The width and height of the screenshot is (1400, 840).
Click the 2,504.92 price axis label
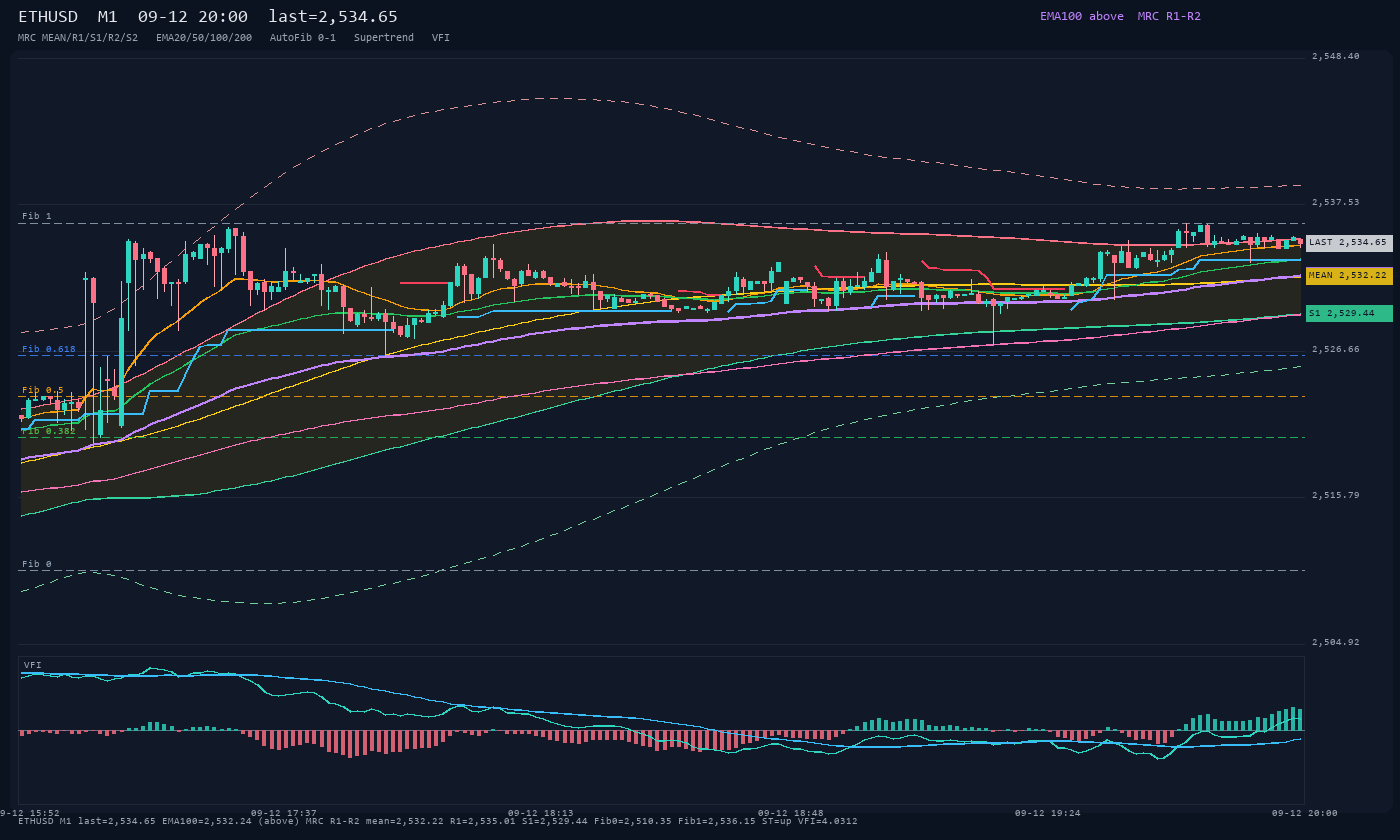pyautogui.click(x=1336, y=643)
